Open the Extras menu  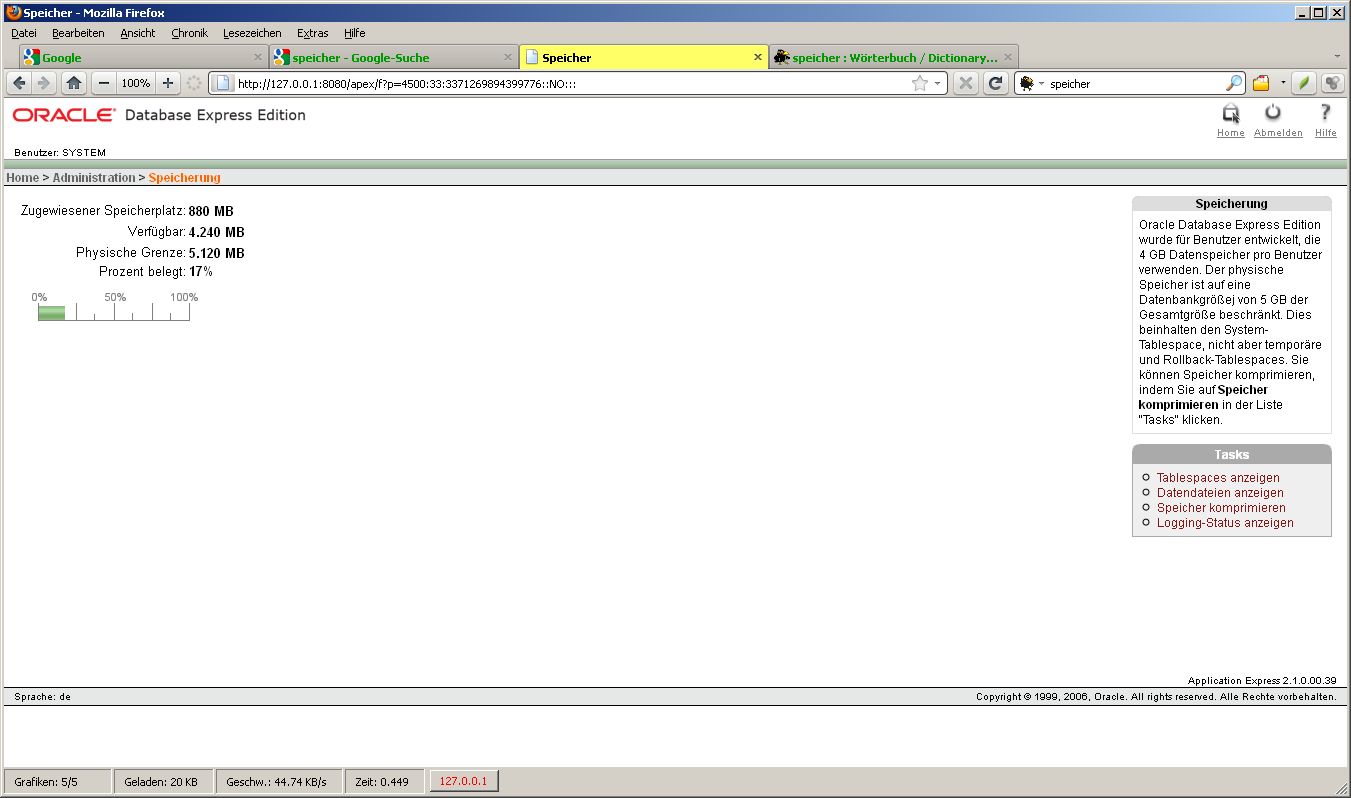tap(312, 33)
